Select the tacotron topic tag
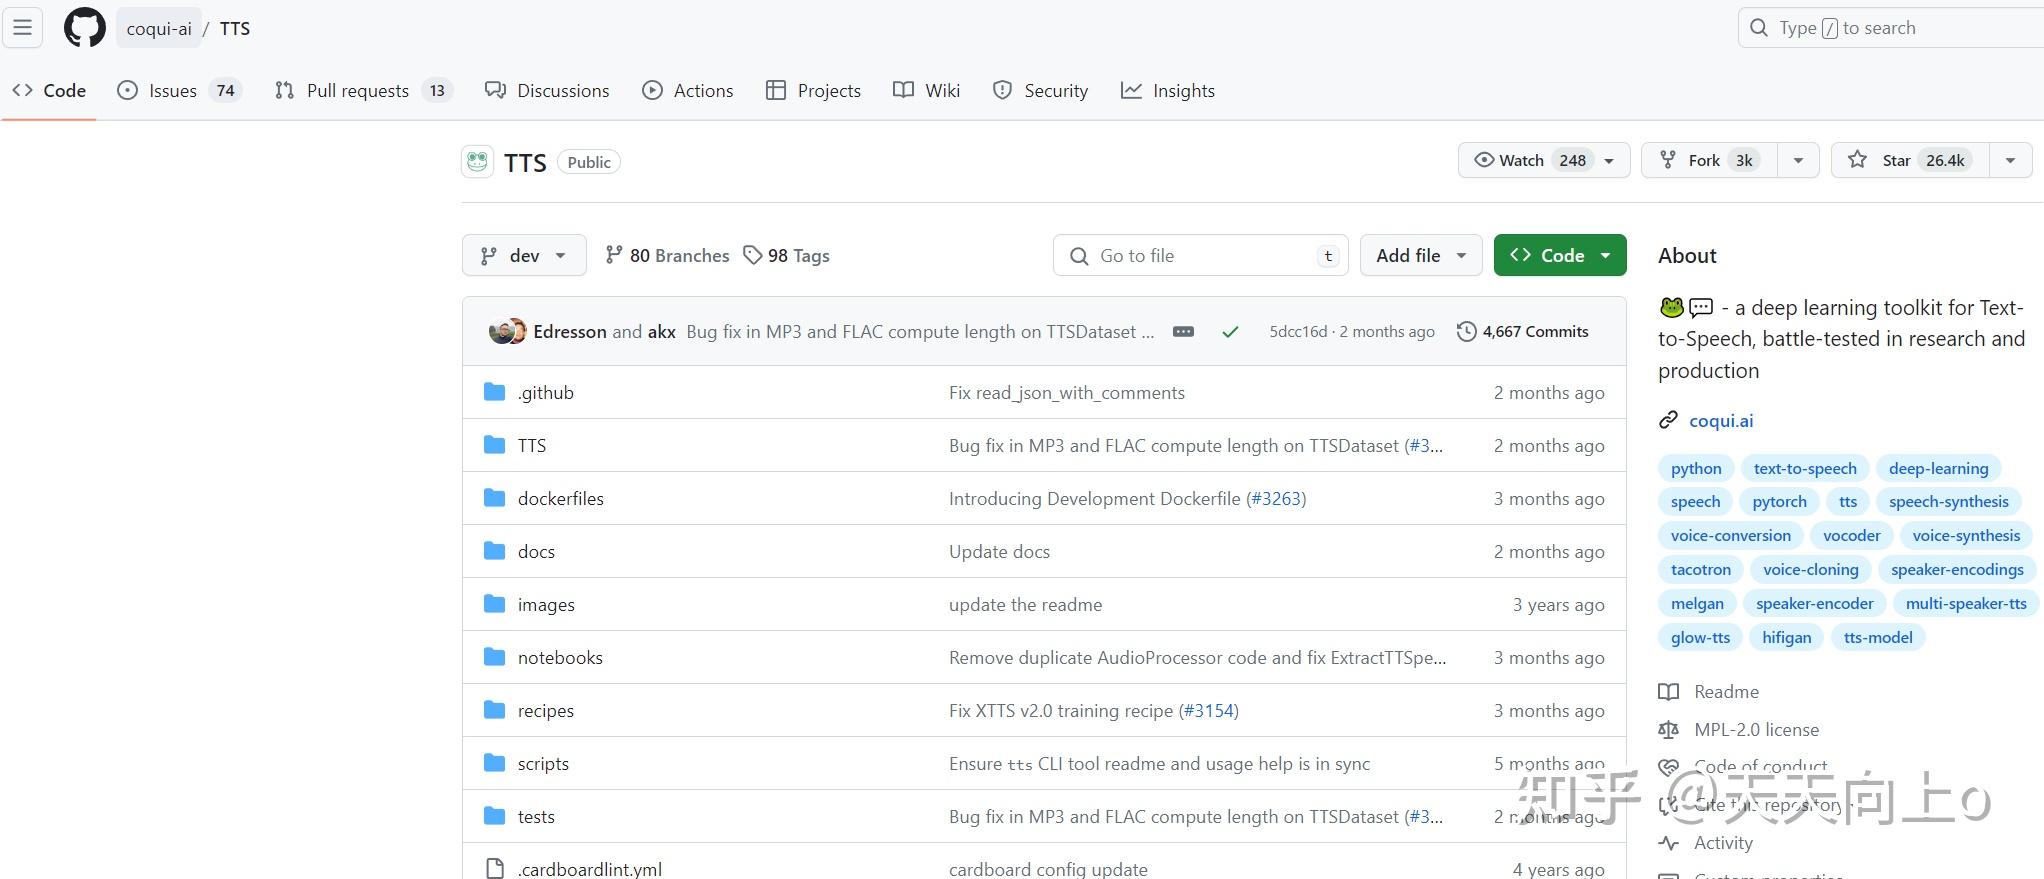The width and height of the screenshot is (2044, 879). [1700, 570]
